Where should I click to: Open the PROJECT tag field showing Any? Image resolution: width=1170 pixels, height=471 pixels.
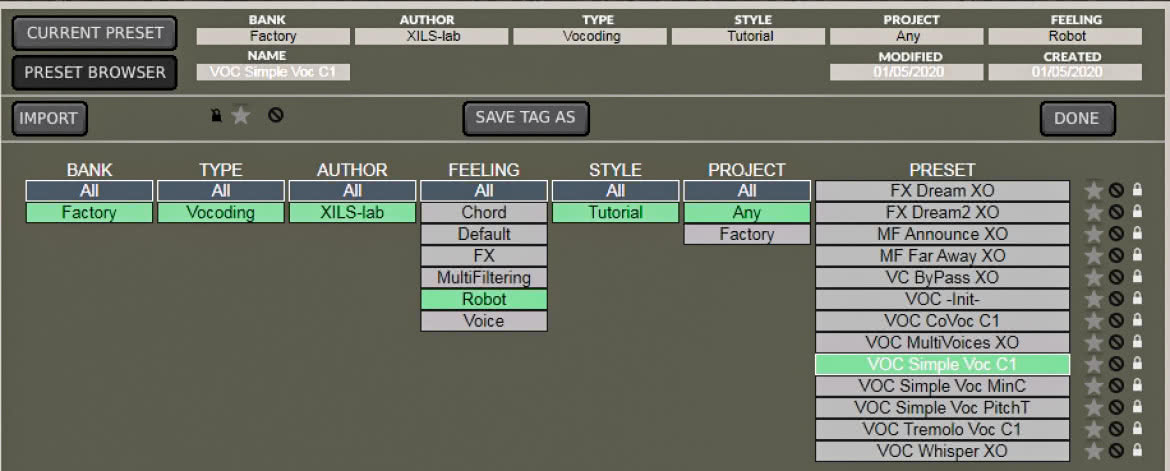(907, 36)
